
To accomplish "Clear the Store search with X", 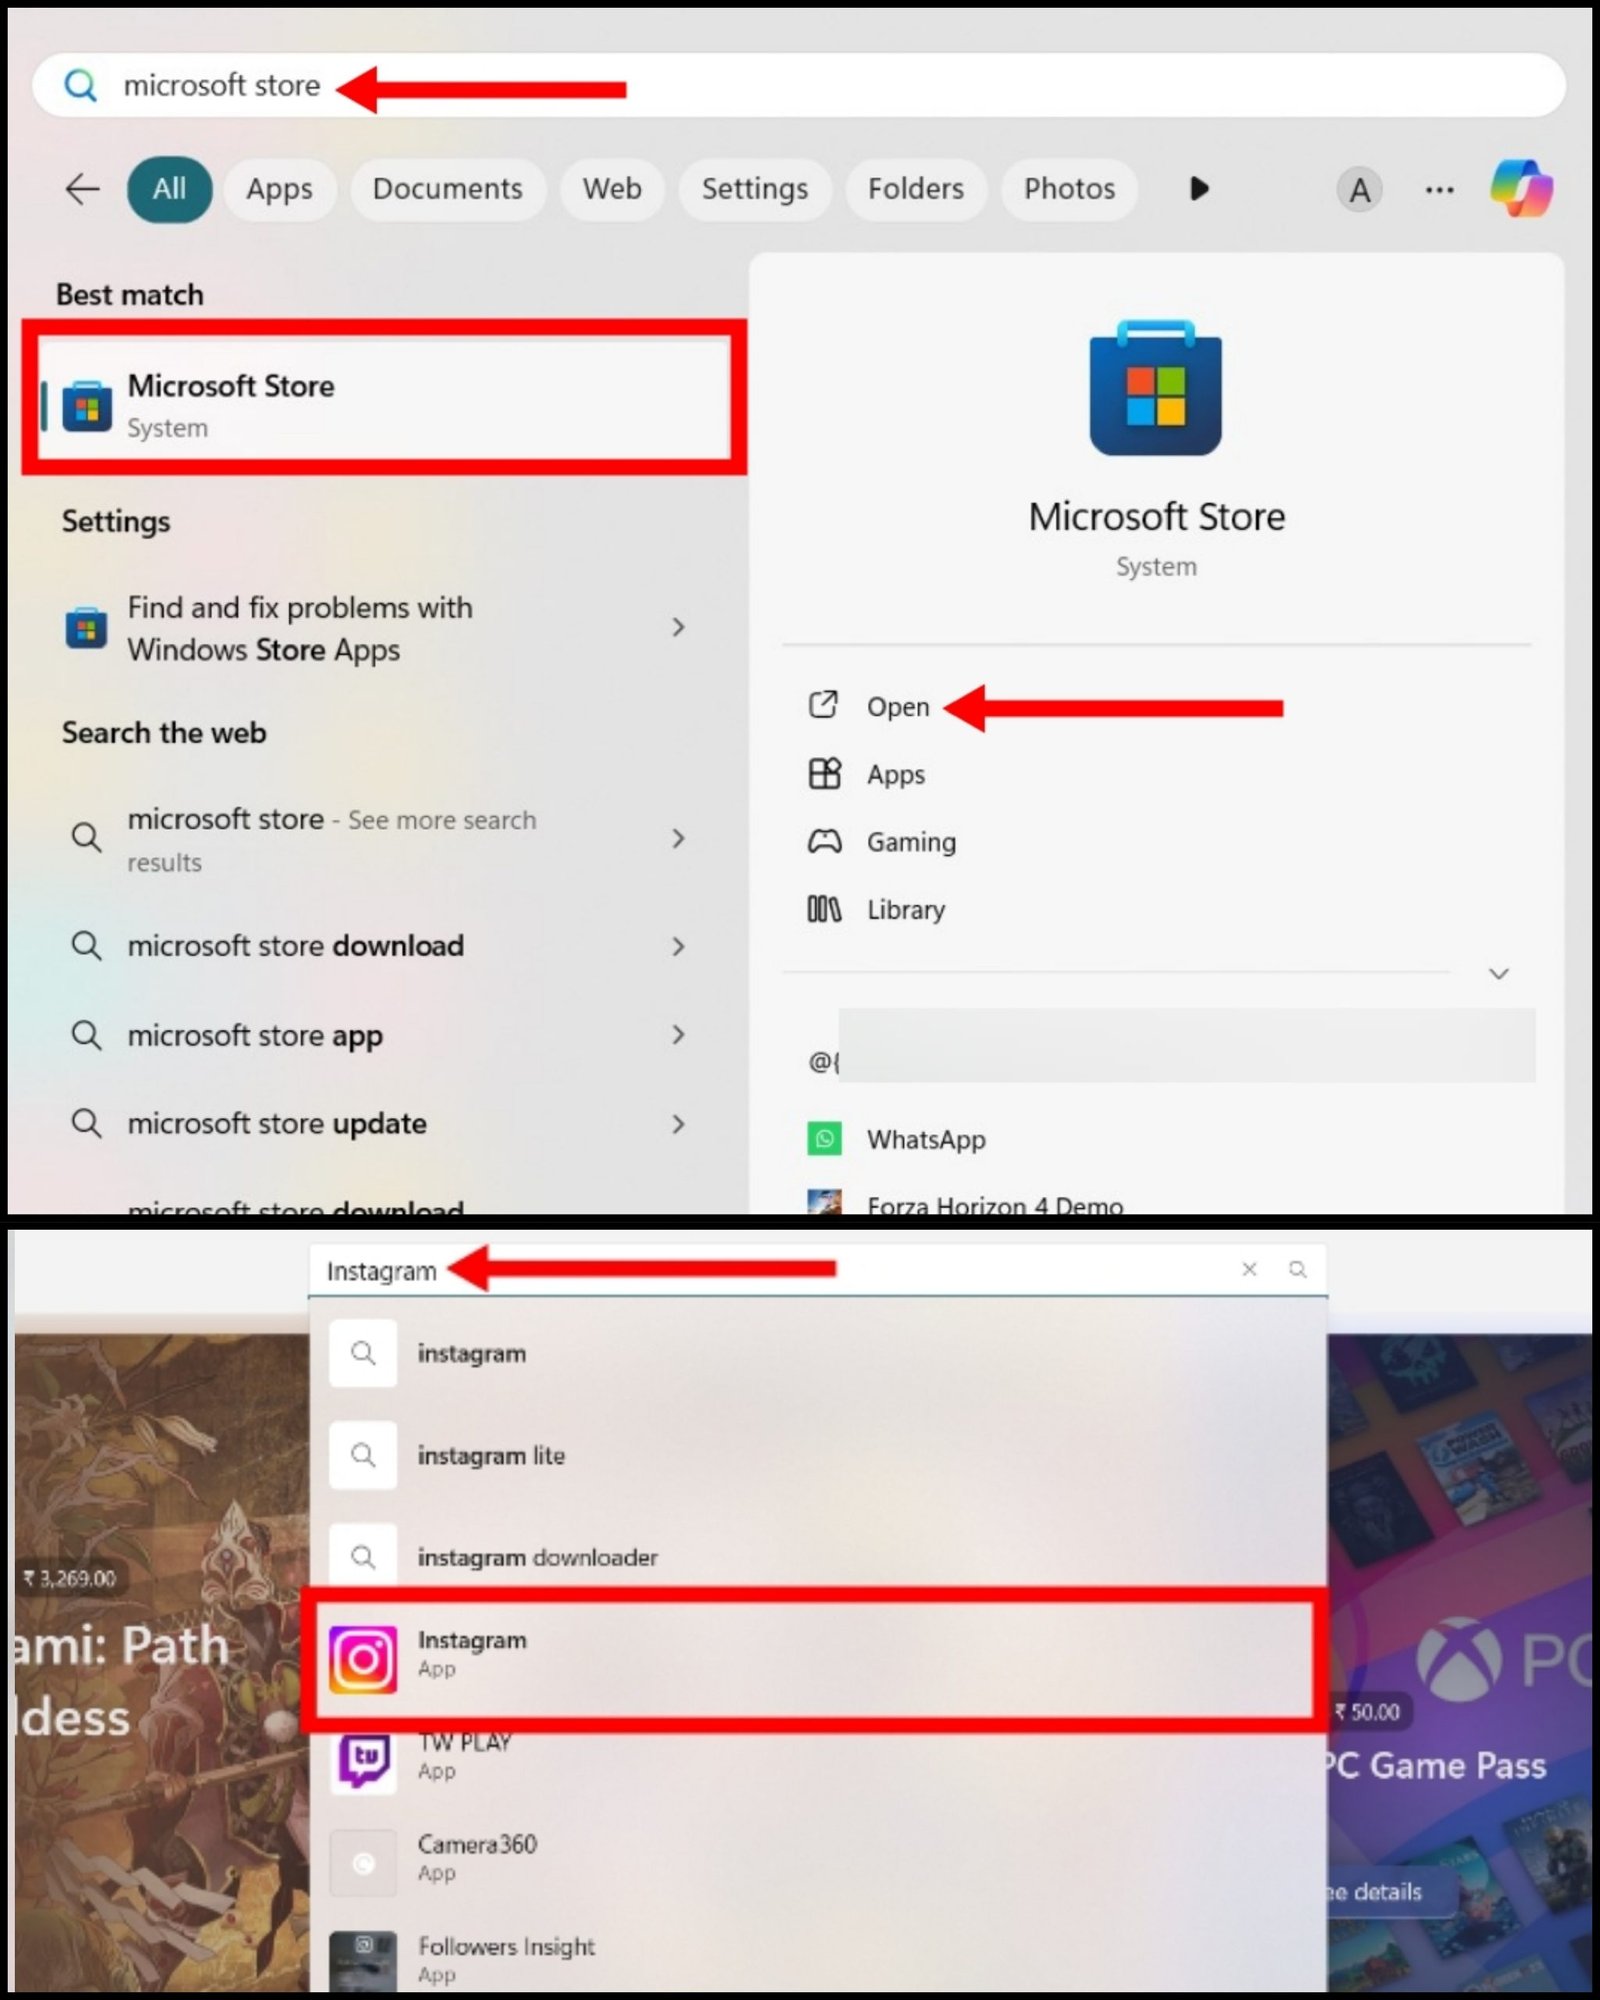I will tap(1249, 1269).
